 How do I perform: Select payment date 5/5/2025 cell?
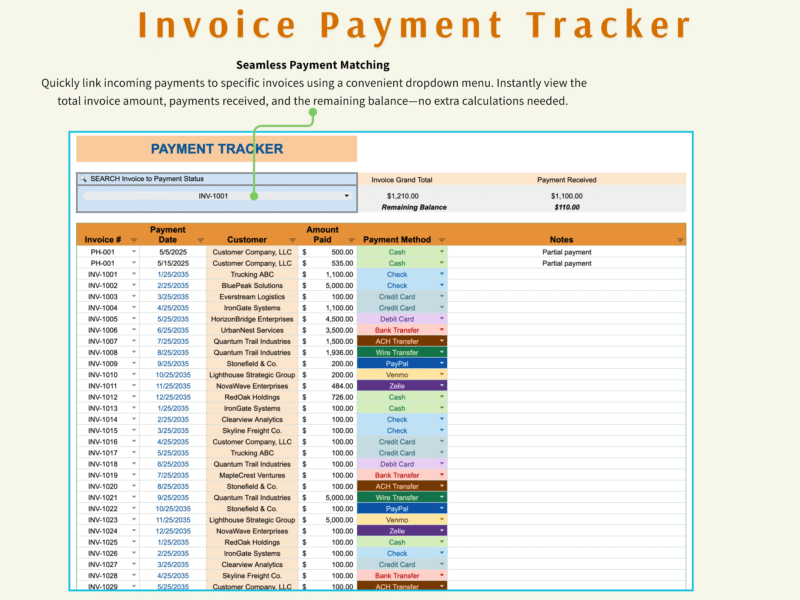click(173, 252)
